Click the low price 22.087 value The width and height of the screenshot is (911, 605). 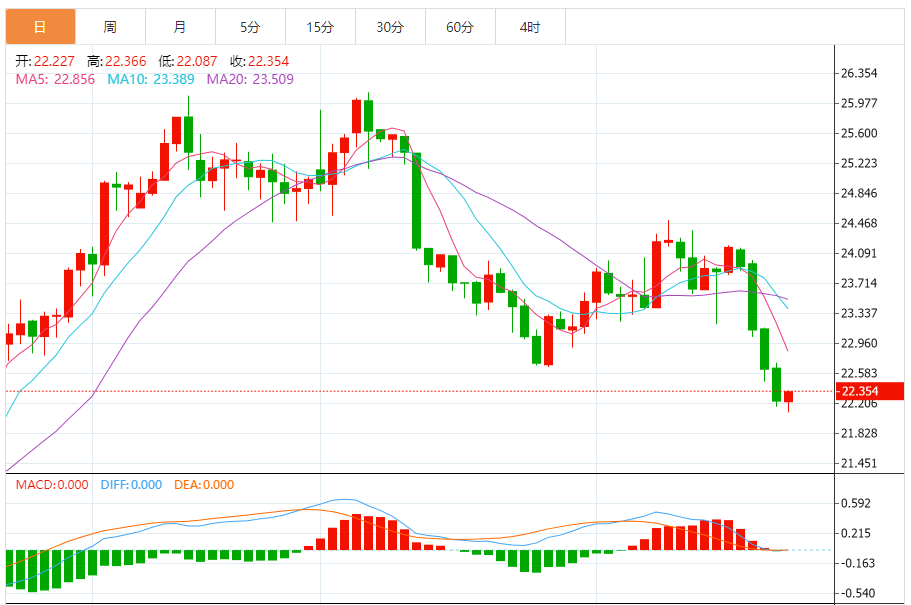(x=197, y=61)
